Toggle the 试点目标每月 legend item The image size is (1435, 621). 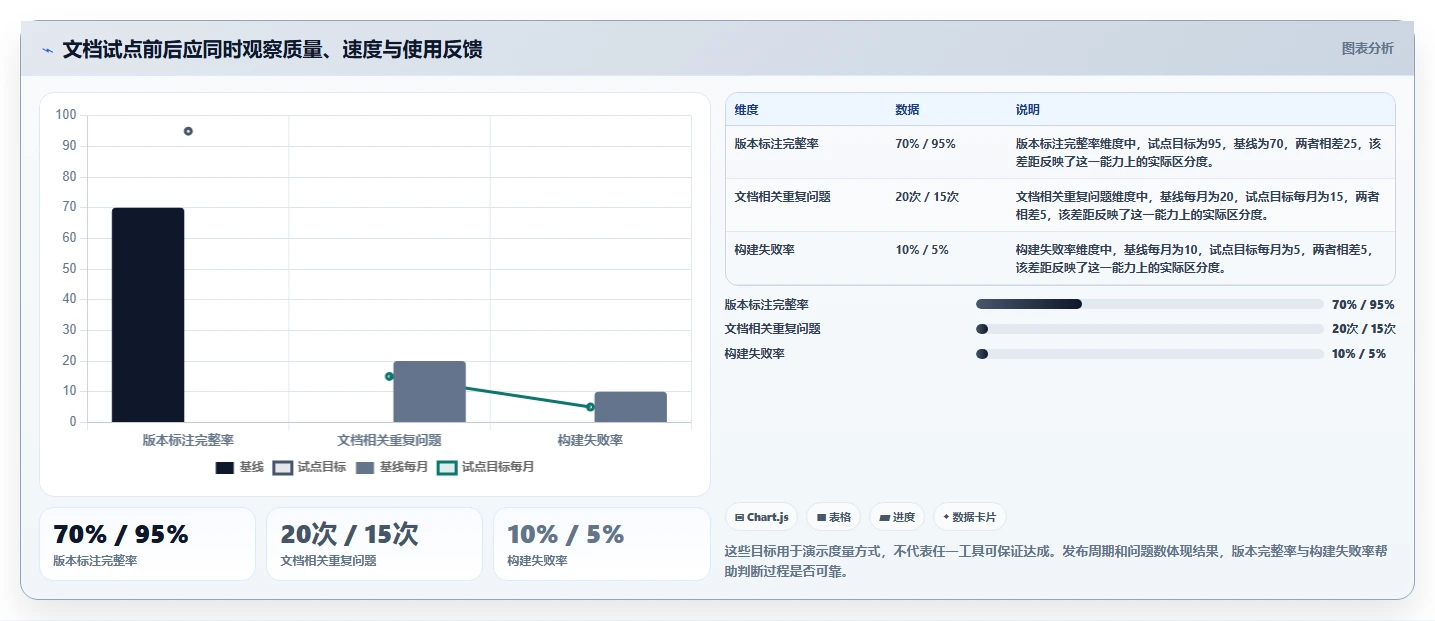tap(486, 467)
